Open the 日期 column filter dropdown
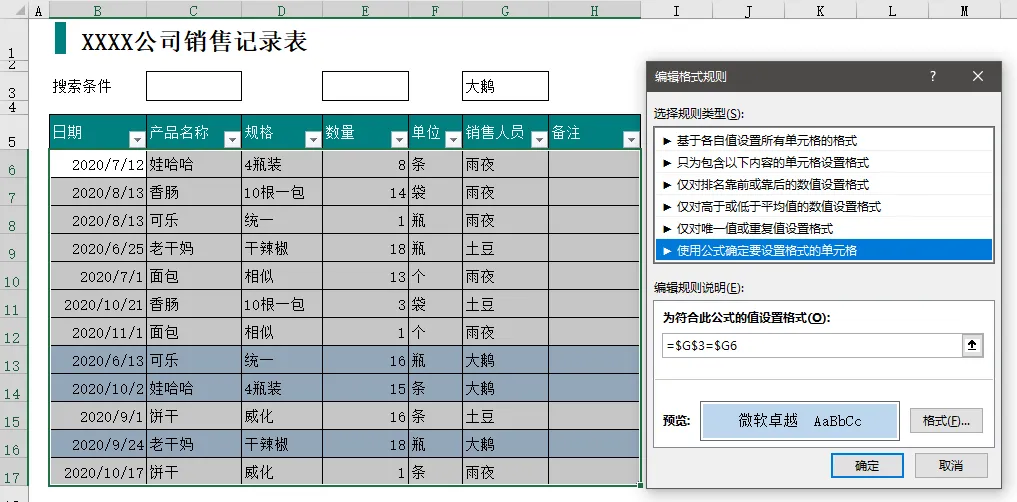1017x502 pixels. (x=136, y=139)
